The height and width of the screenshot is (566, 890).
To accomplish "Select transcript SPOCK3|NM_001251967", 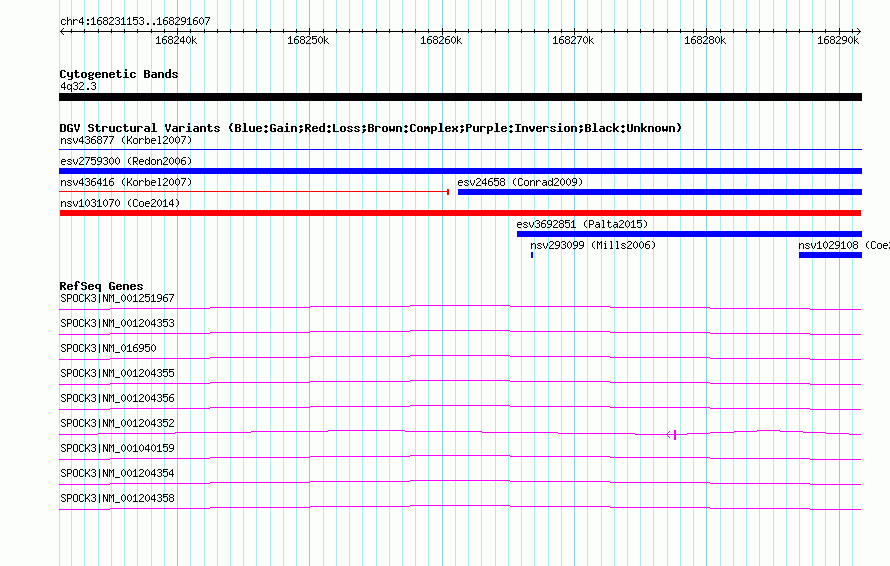I will tap(117, 299).
